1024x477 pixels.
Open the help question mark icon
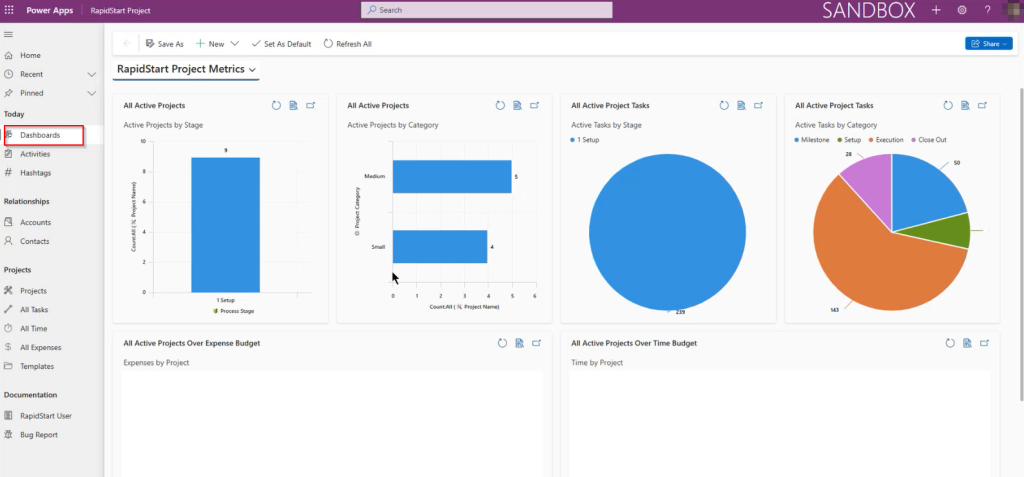coord(987,10)
